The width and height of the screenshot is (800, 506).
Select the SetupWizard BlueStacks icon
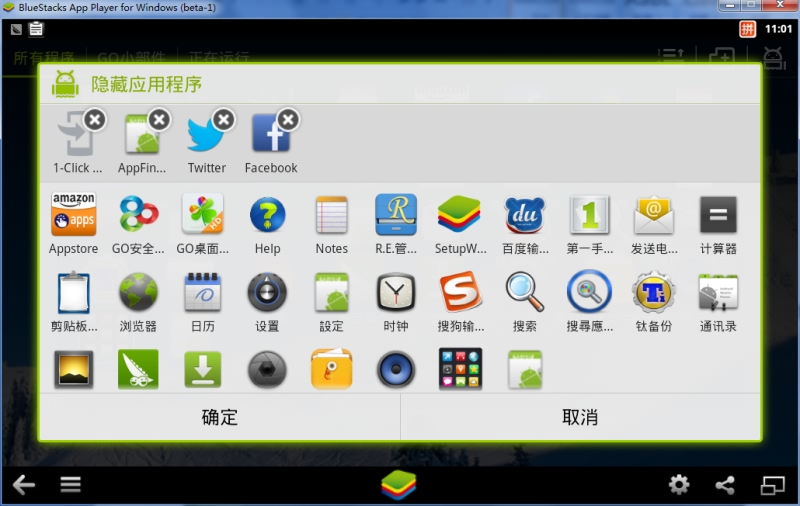(x=459, y=214)
